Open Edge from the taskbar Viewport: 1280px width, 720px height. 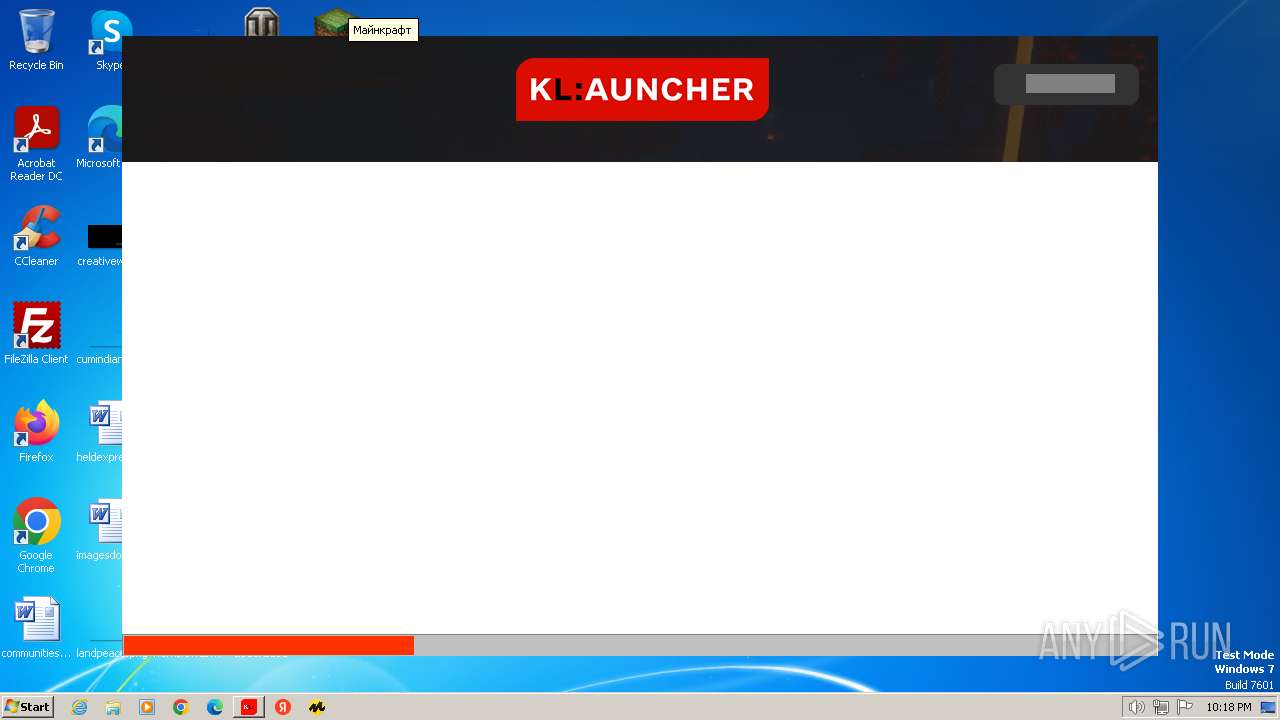coord(215,707)
